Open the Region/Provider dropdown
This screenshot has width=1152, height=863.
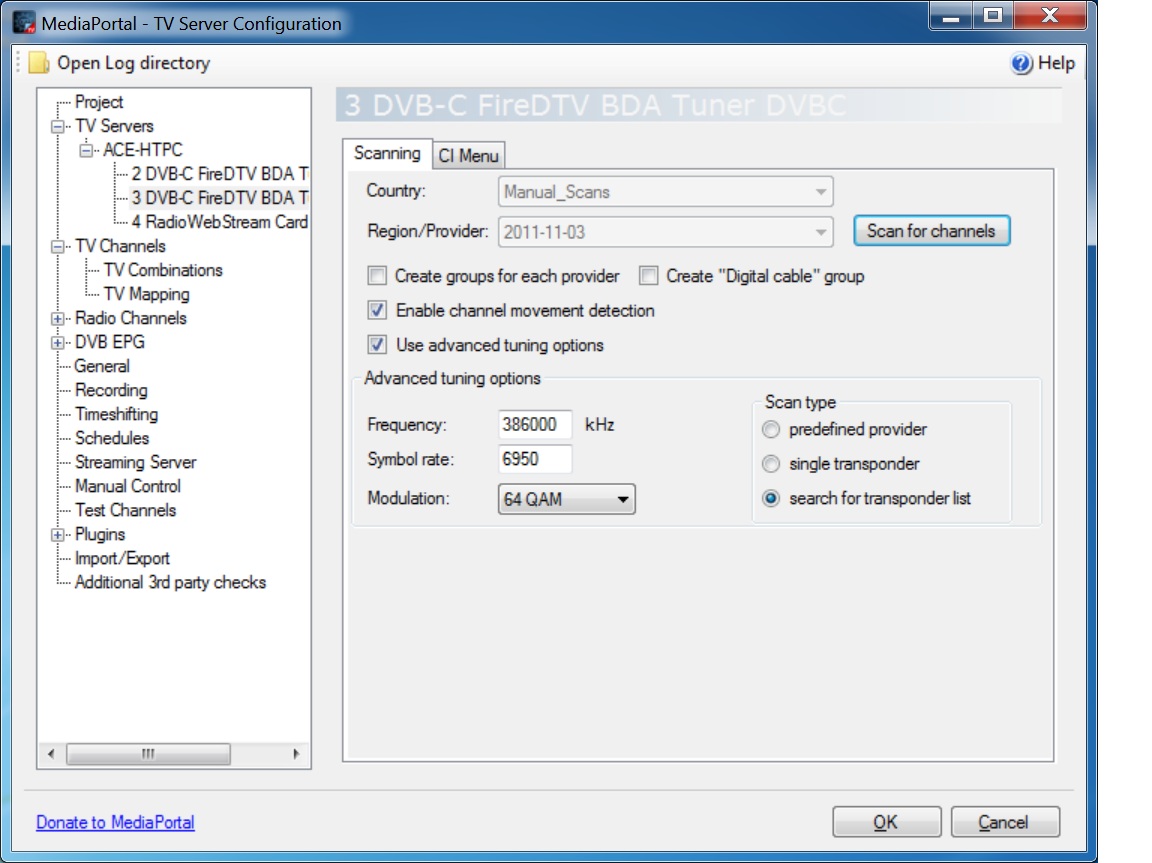[x=666, y=232]
